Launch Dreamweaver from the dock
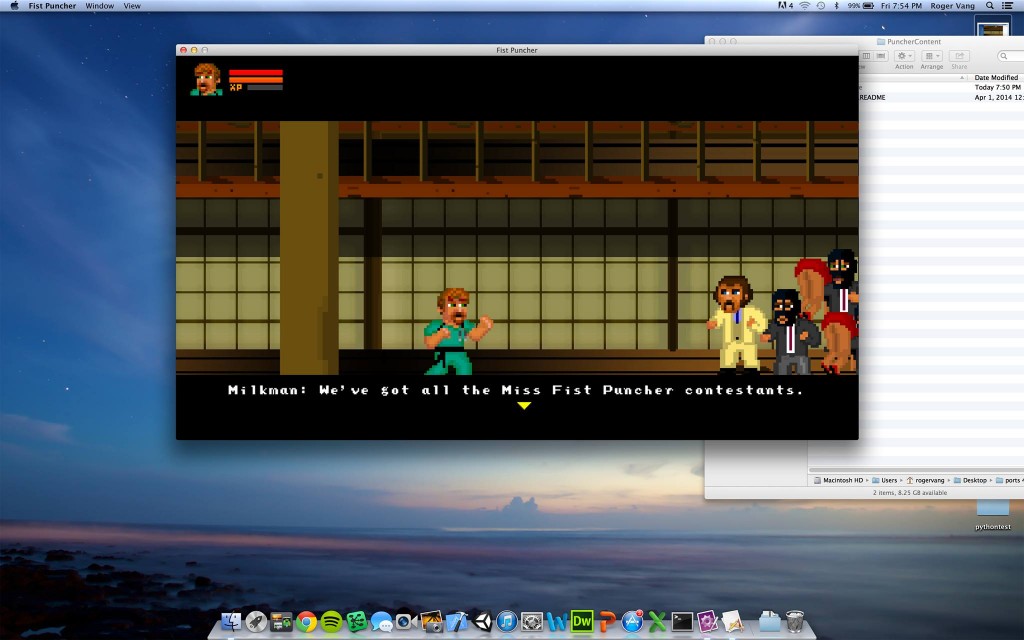 pyautogui.click(x=582, y=621)
